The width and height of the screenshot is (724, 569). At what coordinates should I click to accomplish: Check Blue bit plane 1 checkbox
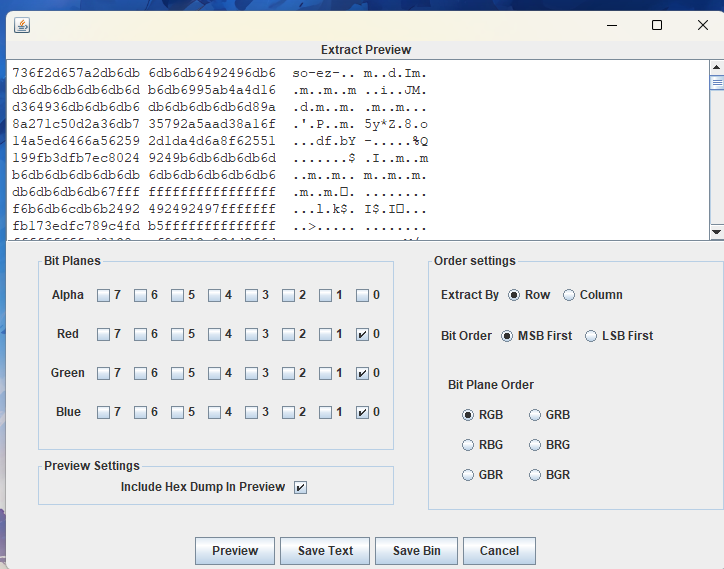click(325, 412)
